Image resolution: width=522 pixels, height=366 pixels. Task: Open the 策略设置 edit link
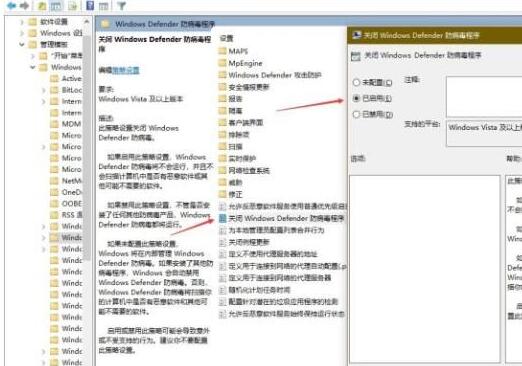(x=126, y=70)
